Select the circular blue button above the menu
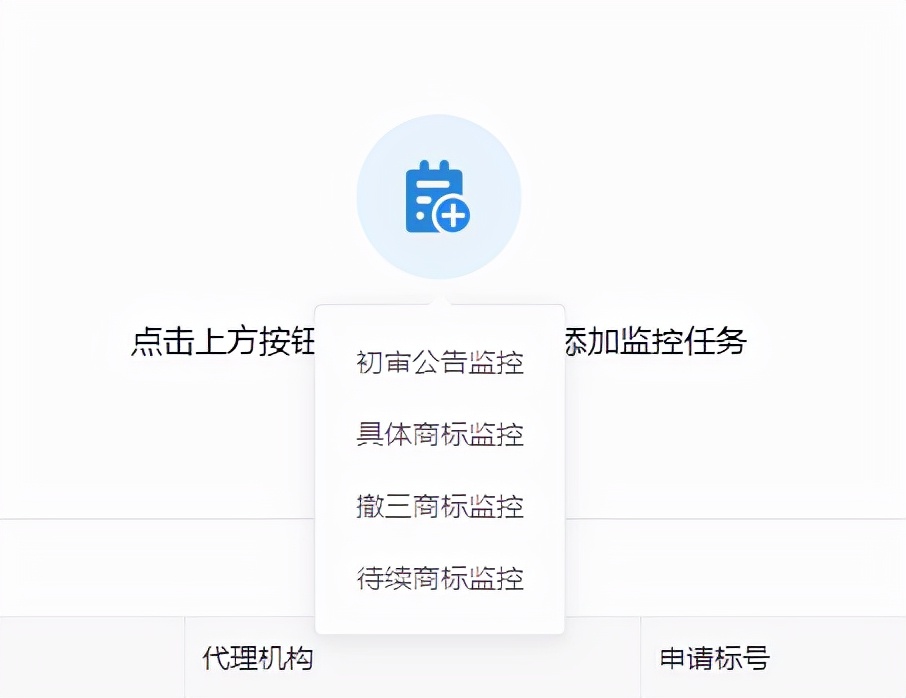This screenshot has width=906, height=698. [x=438, y=196]
